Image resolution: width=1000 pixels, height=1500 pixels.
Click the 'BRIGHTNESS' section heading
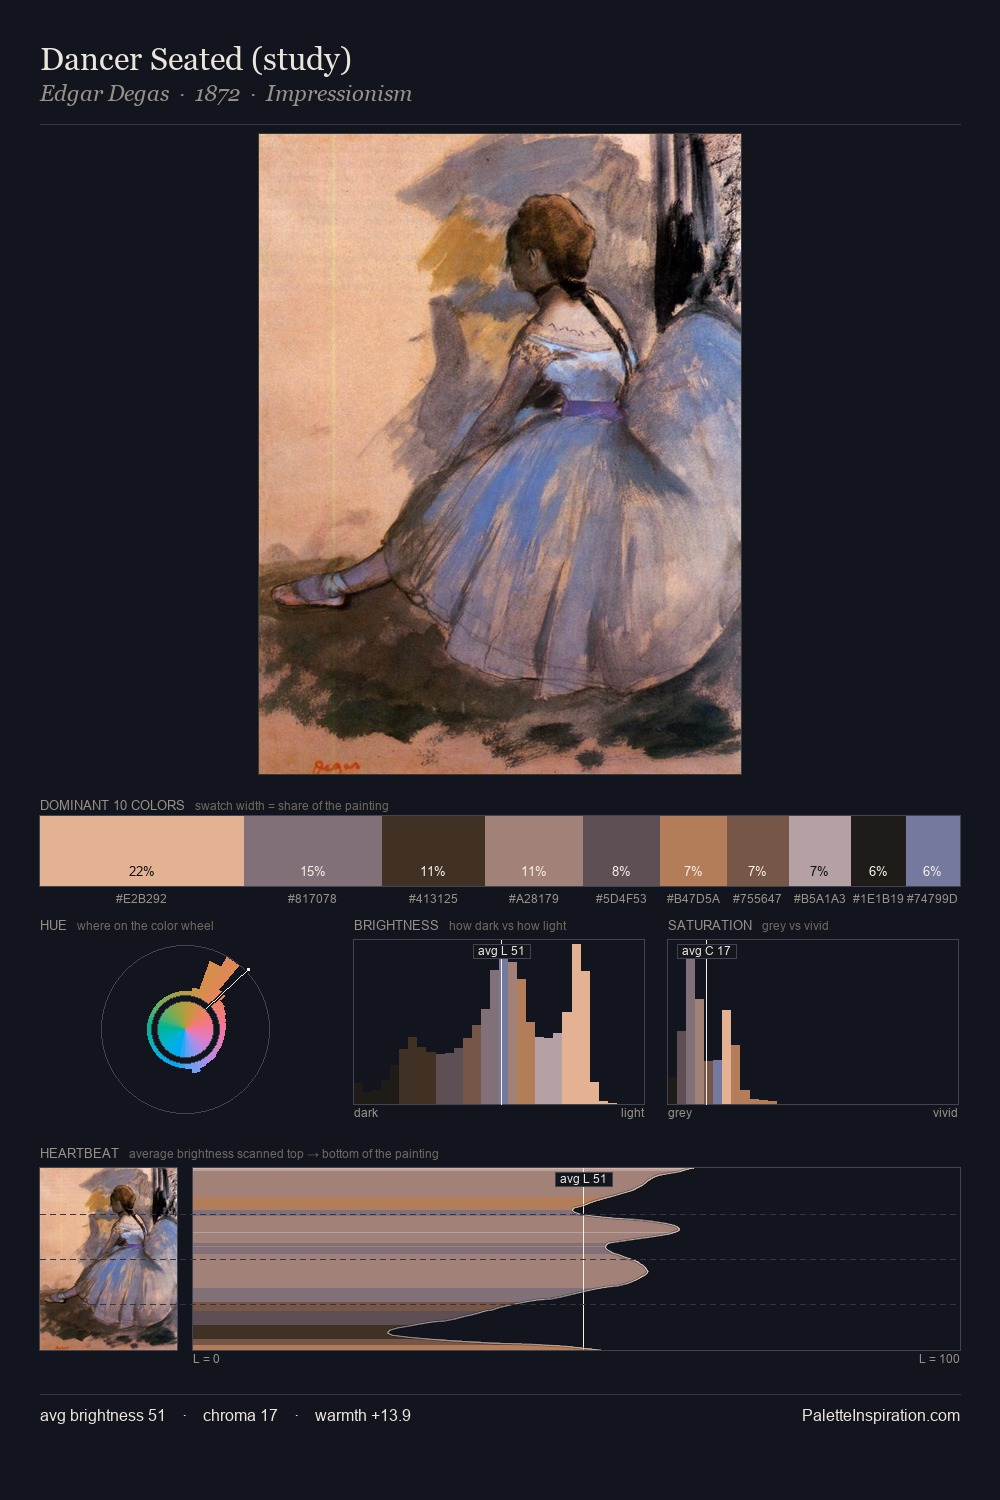[x=396, y=925]
